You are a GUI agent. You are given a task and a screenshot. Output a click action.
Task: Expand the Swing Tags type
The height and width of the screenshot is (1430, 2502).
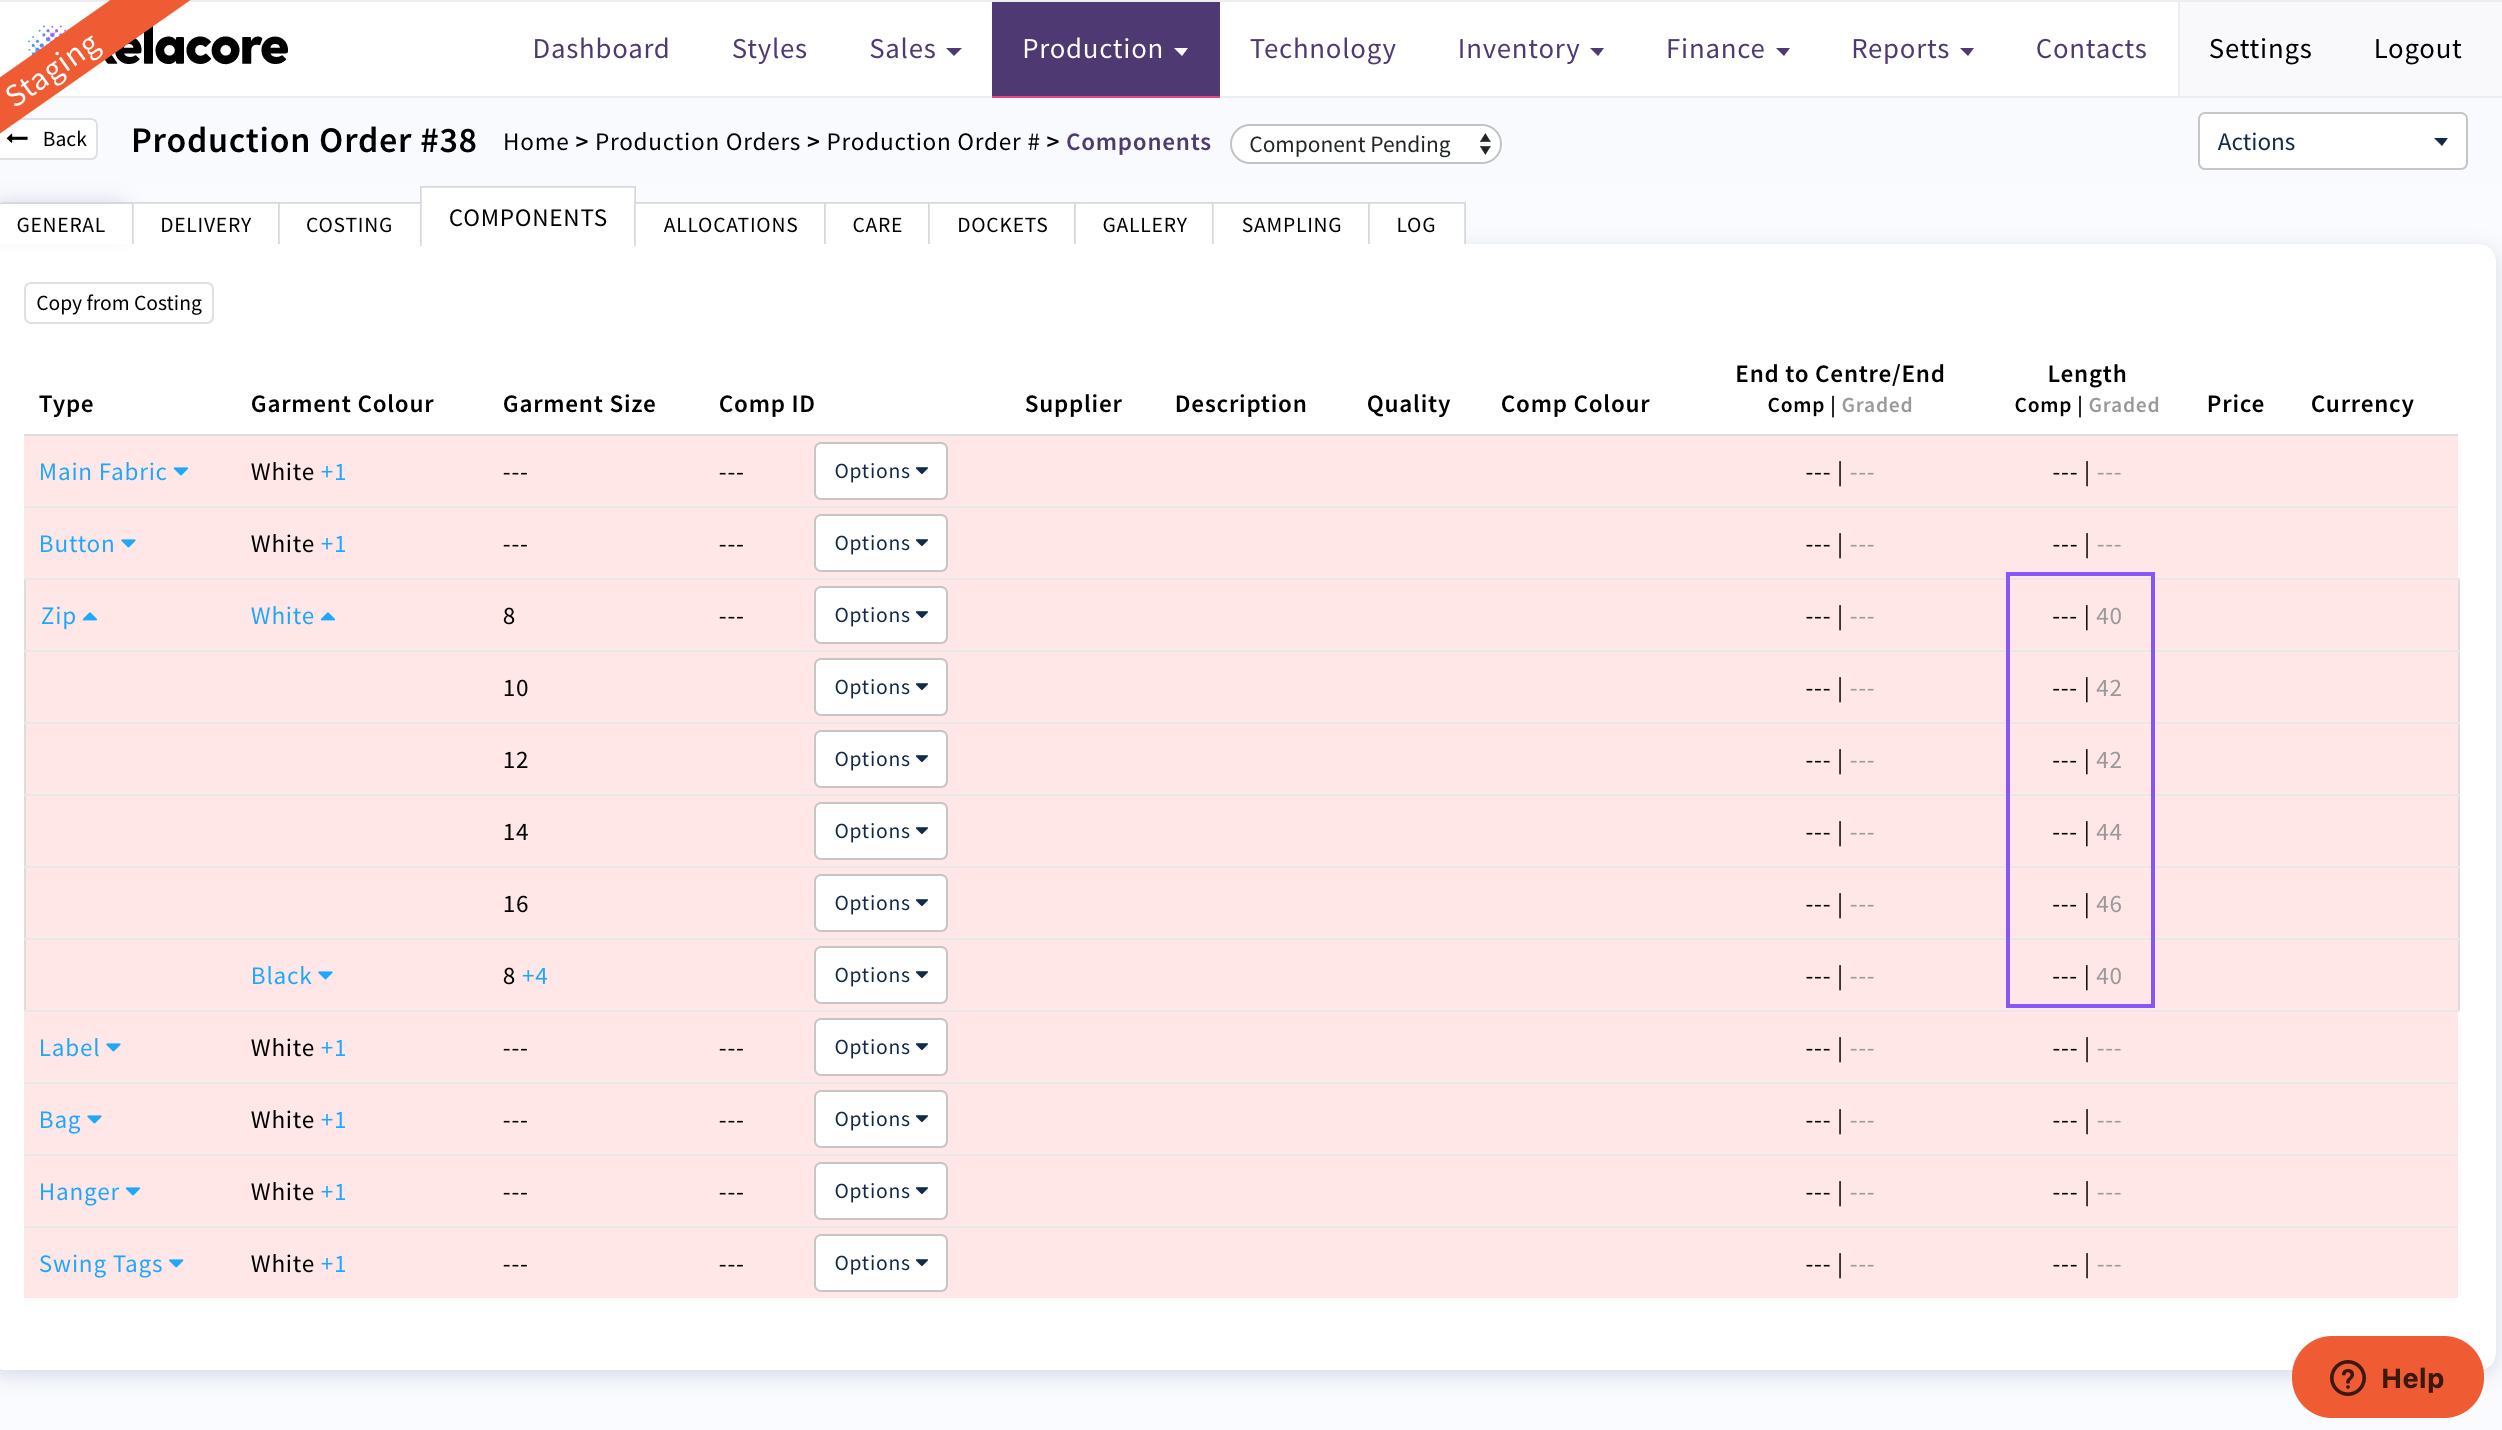[110, 1264]
